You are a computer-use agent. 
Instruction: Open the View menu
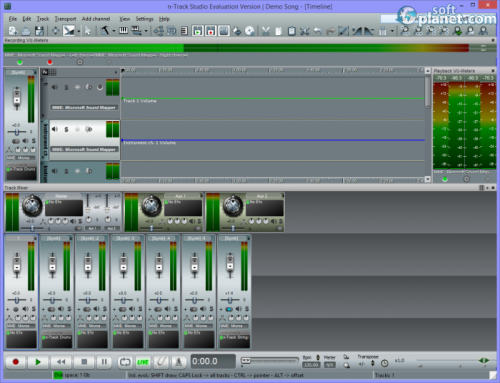[x=124, y=19]
